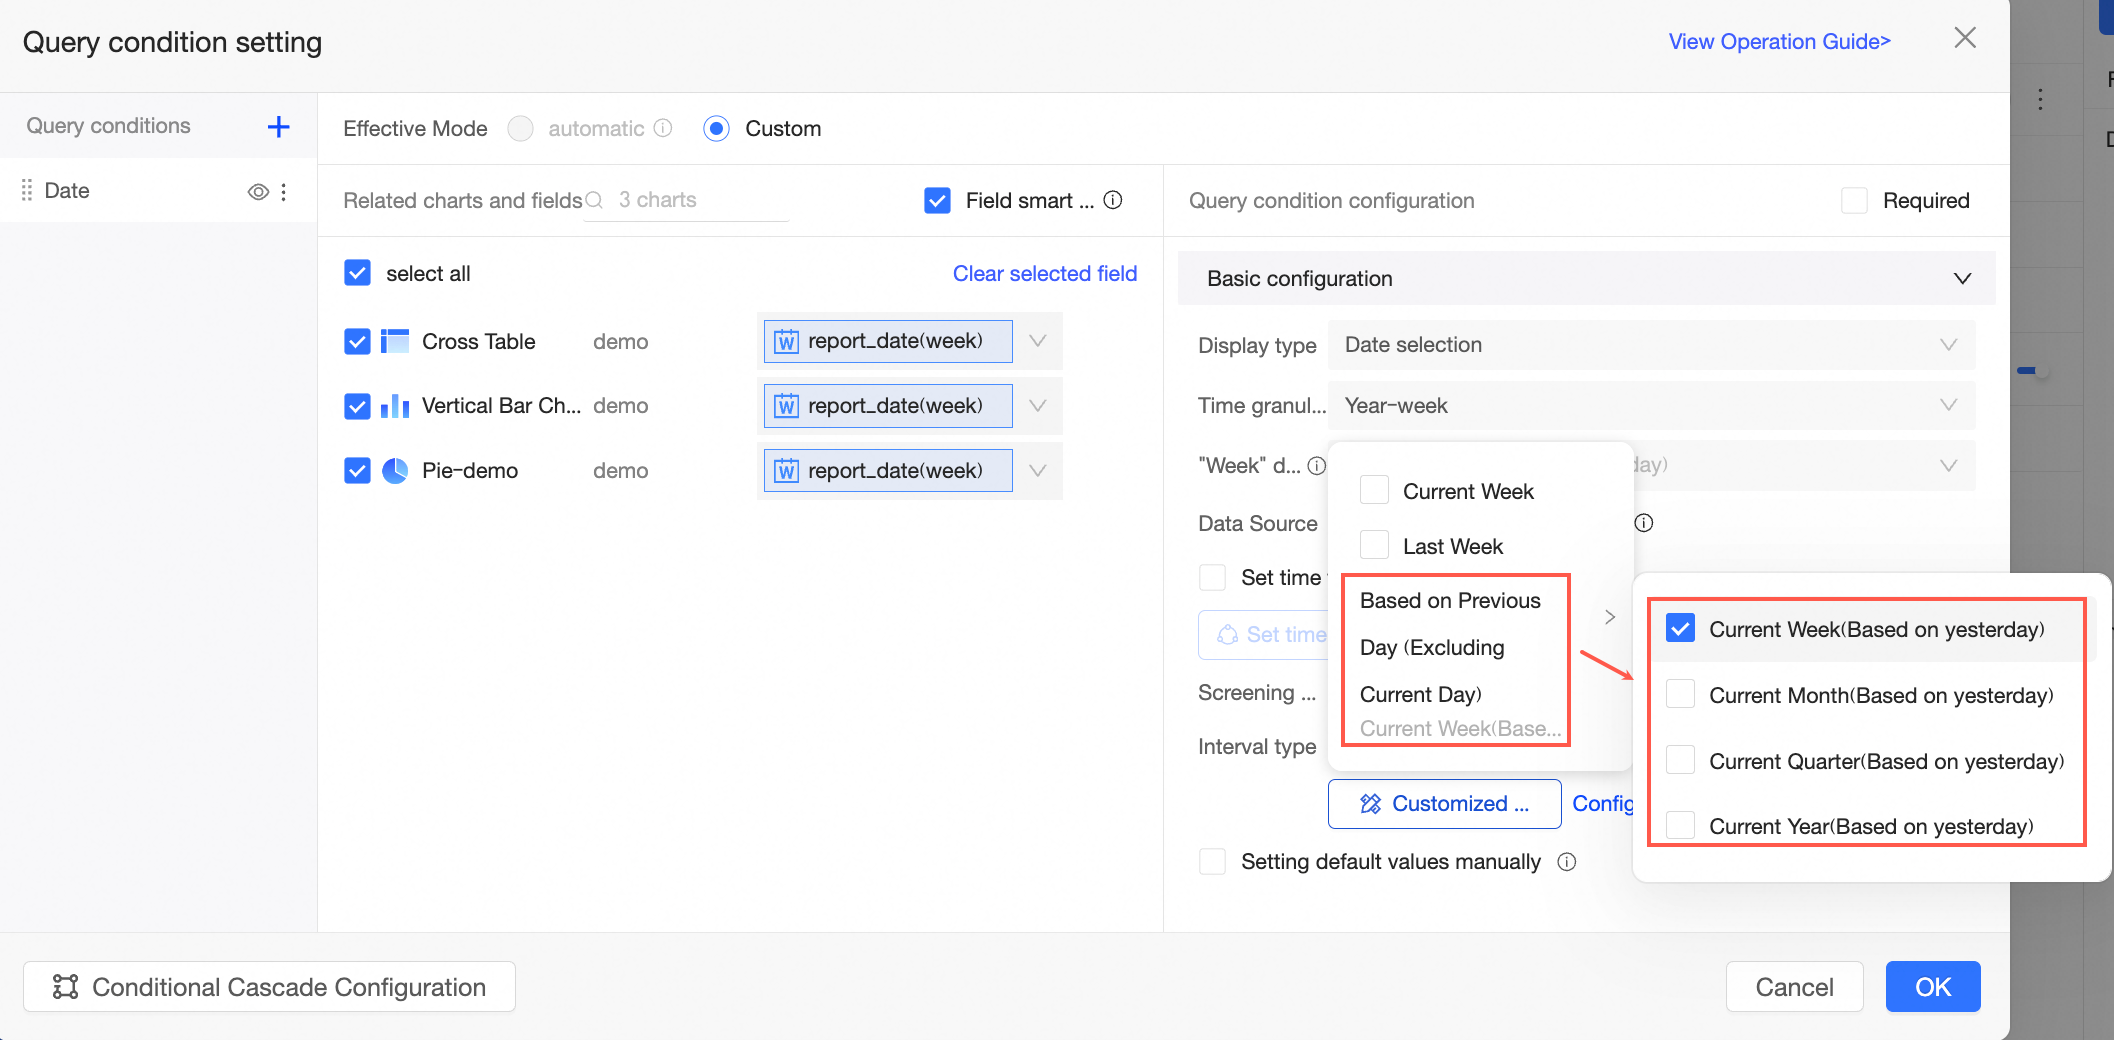Image resolution: width=2114 pixels, height=1040 pixels.
Task: Open field dropdown for Pie-demo row
Action: point(1038,470)
